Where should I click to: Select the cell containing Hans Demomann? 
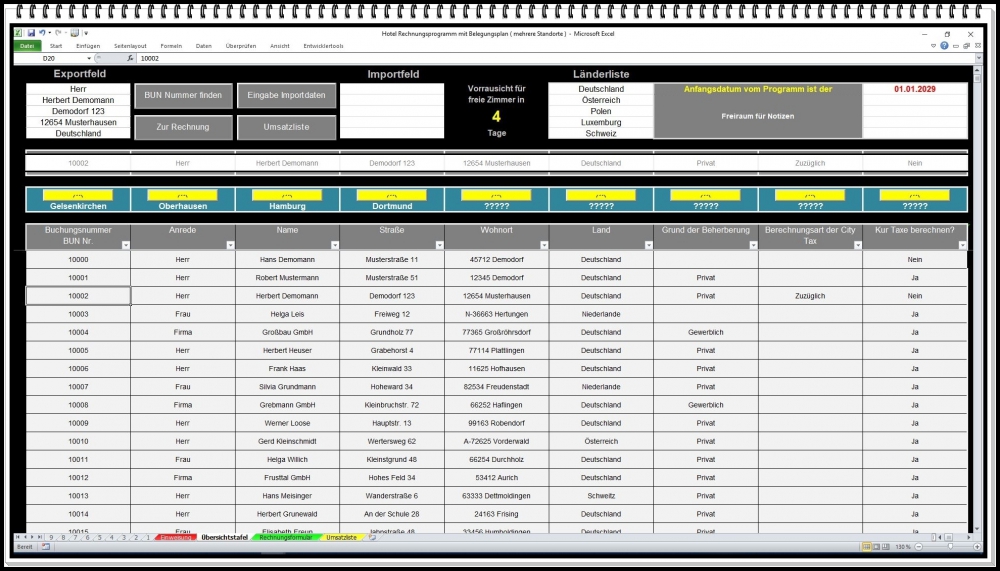(287, 259)
